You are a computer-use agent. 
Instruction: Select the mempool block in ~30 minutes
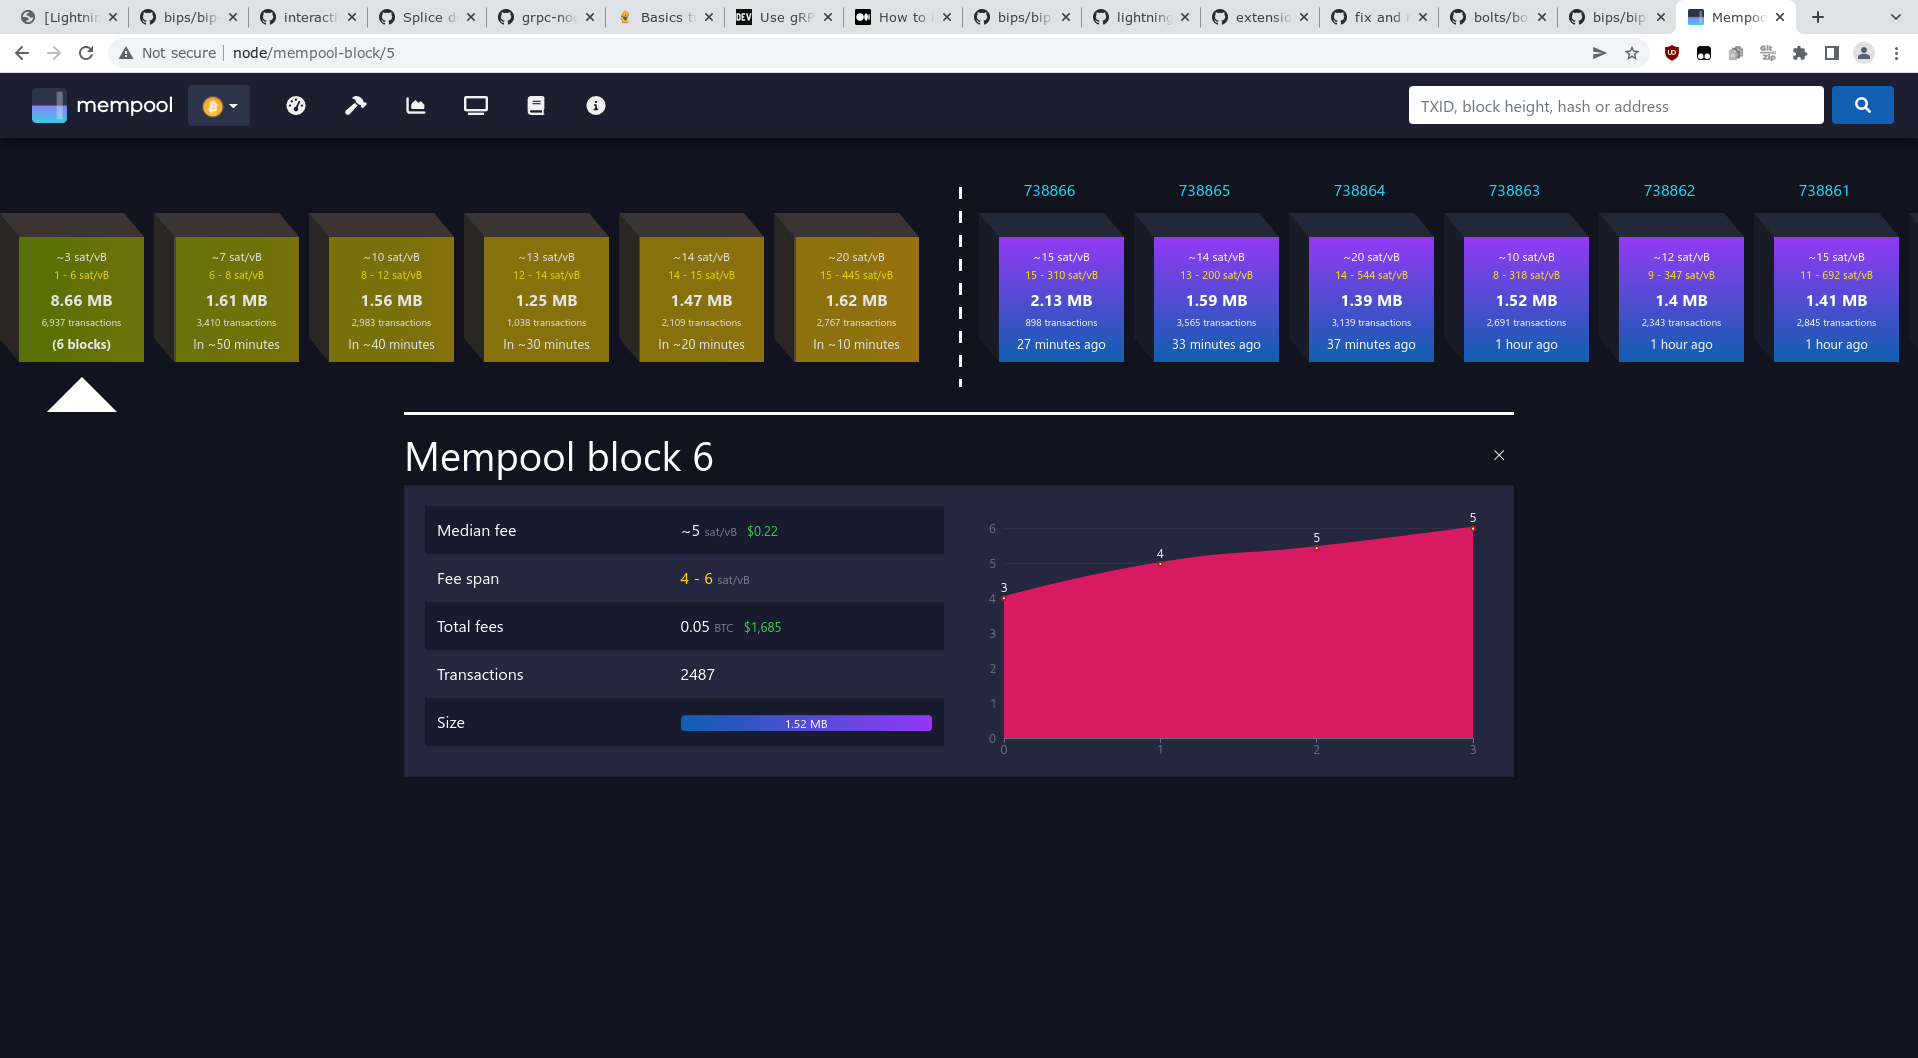546,299
